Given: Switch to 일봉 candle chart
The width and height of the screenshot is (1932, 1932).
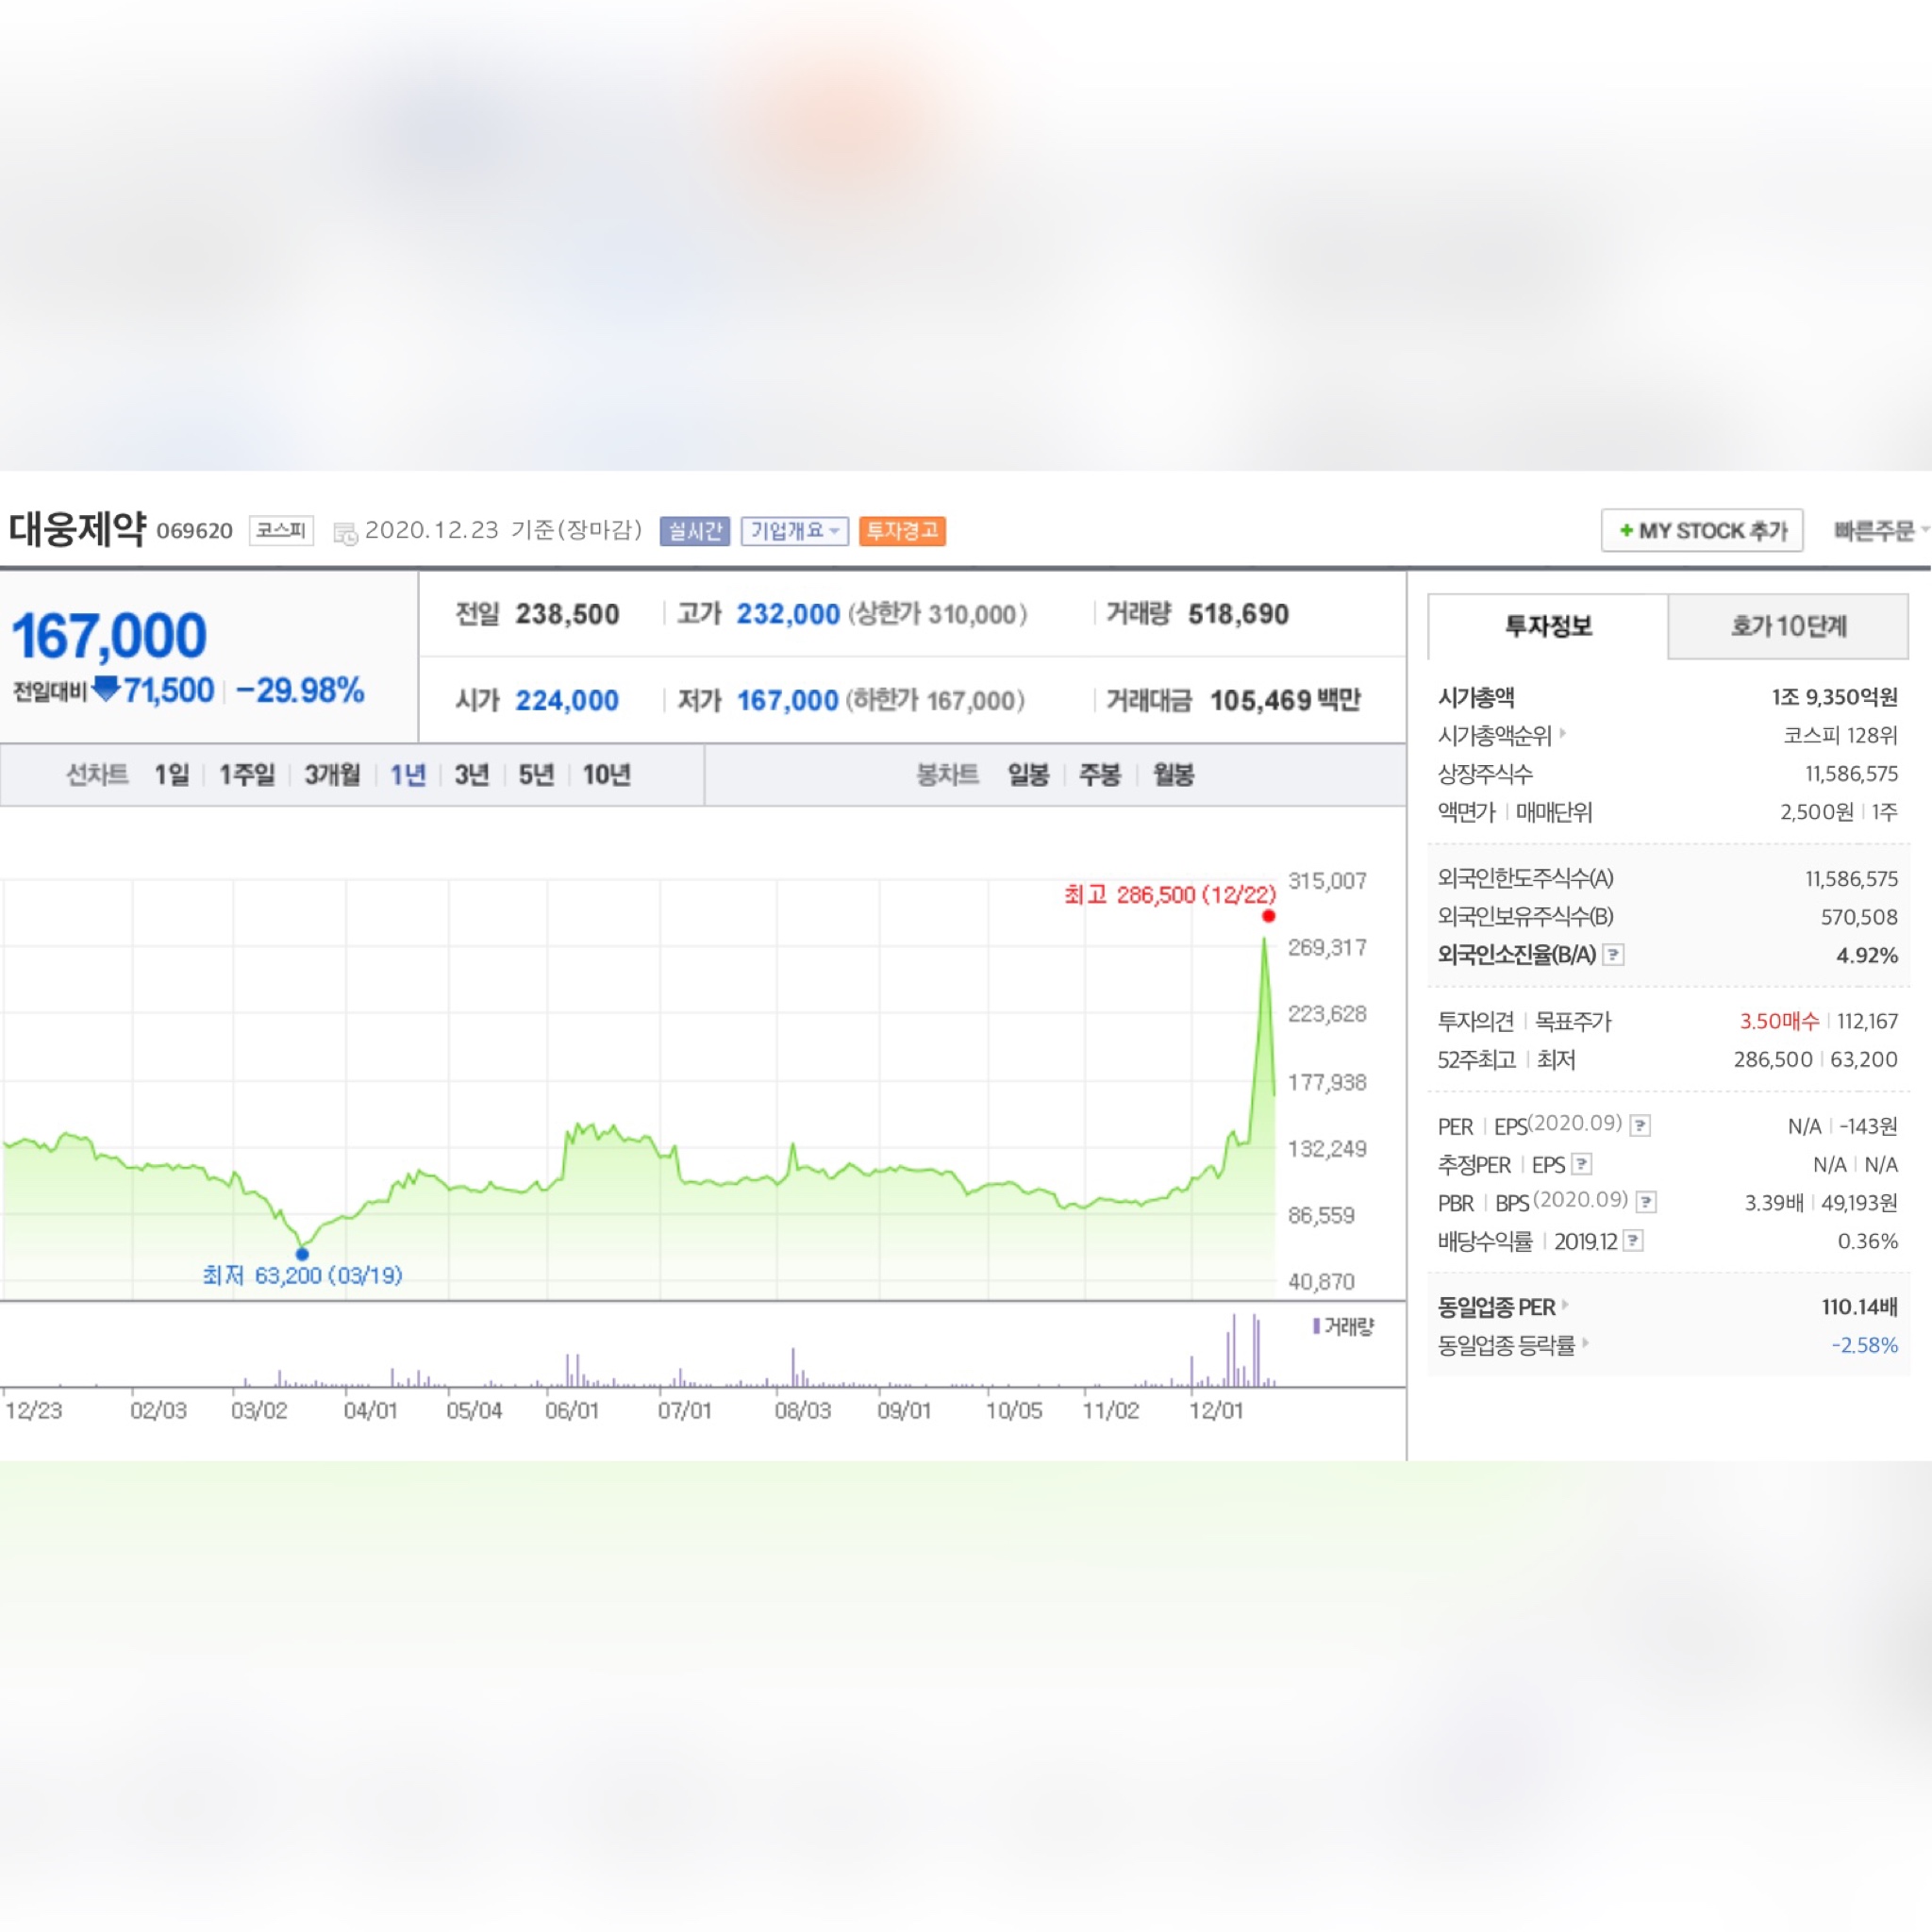Looking at the screenshot, I should point(1028,775).
